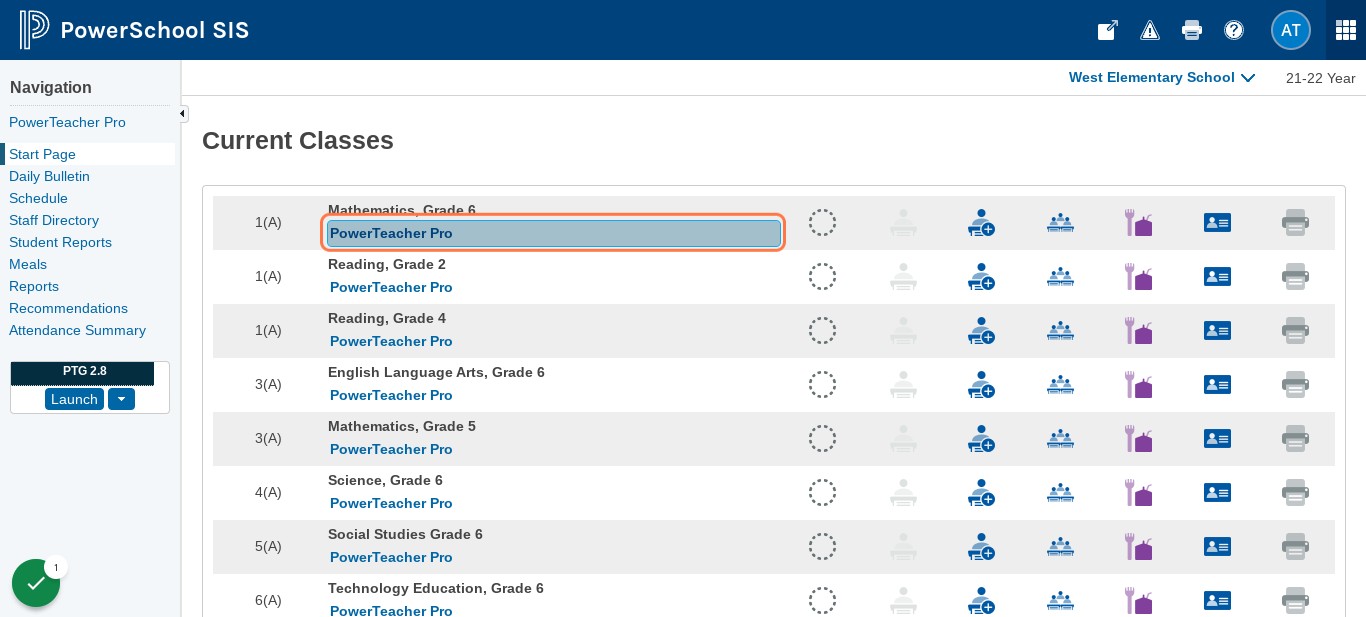Click attendance circle for English Language Arts, Grade 6
Screen dimensions: 1366x617
(x=822, y=385)
